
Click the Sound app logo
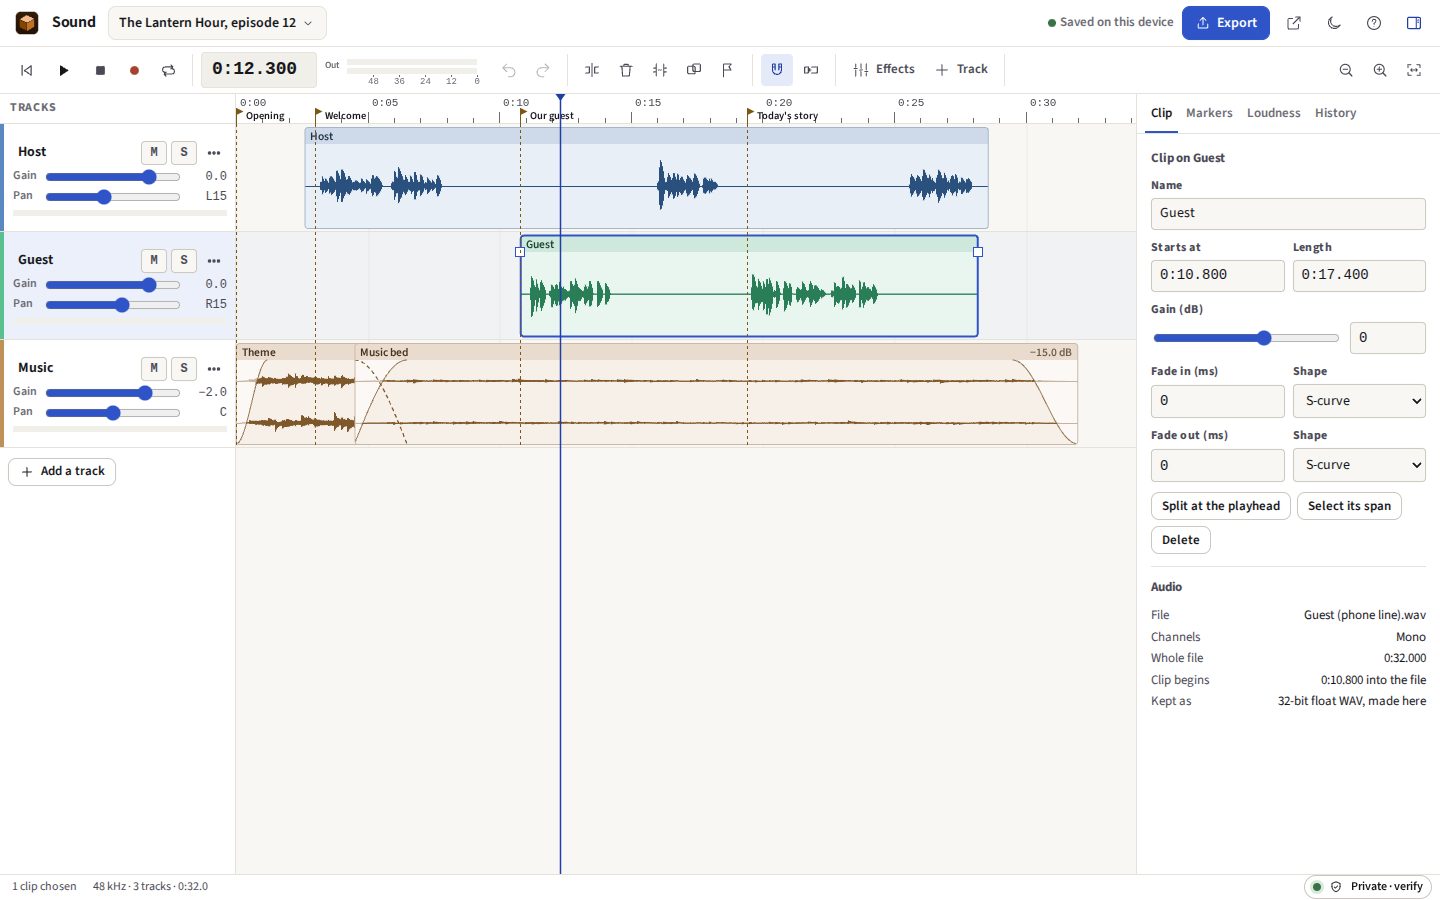tap(27, 22)
